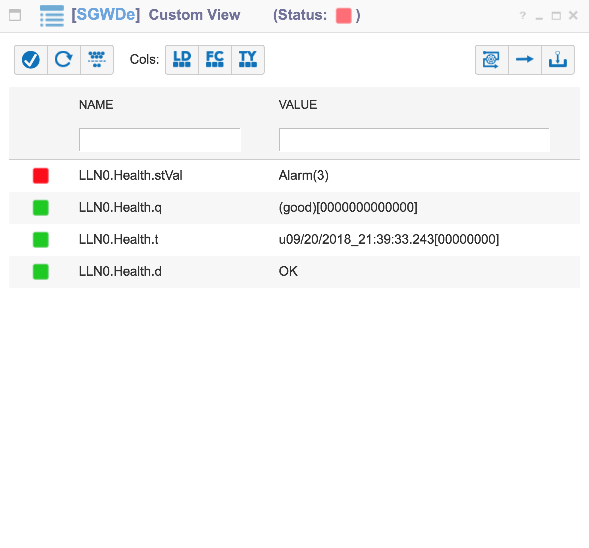
Task: Select the LLN0.Health.d name cell
Action: (x=120, y=272)
